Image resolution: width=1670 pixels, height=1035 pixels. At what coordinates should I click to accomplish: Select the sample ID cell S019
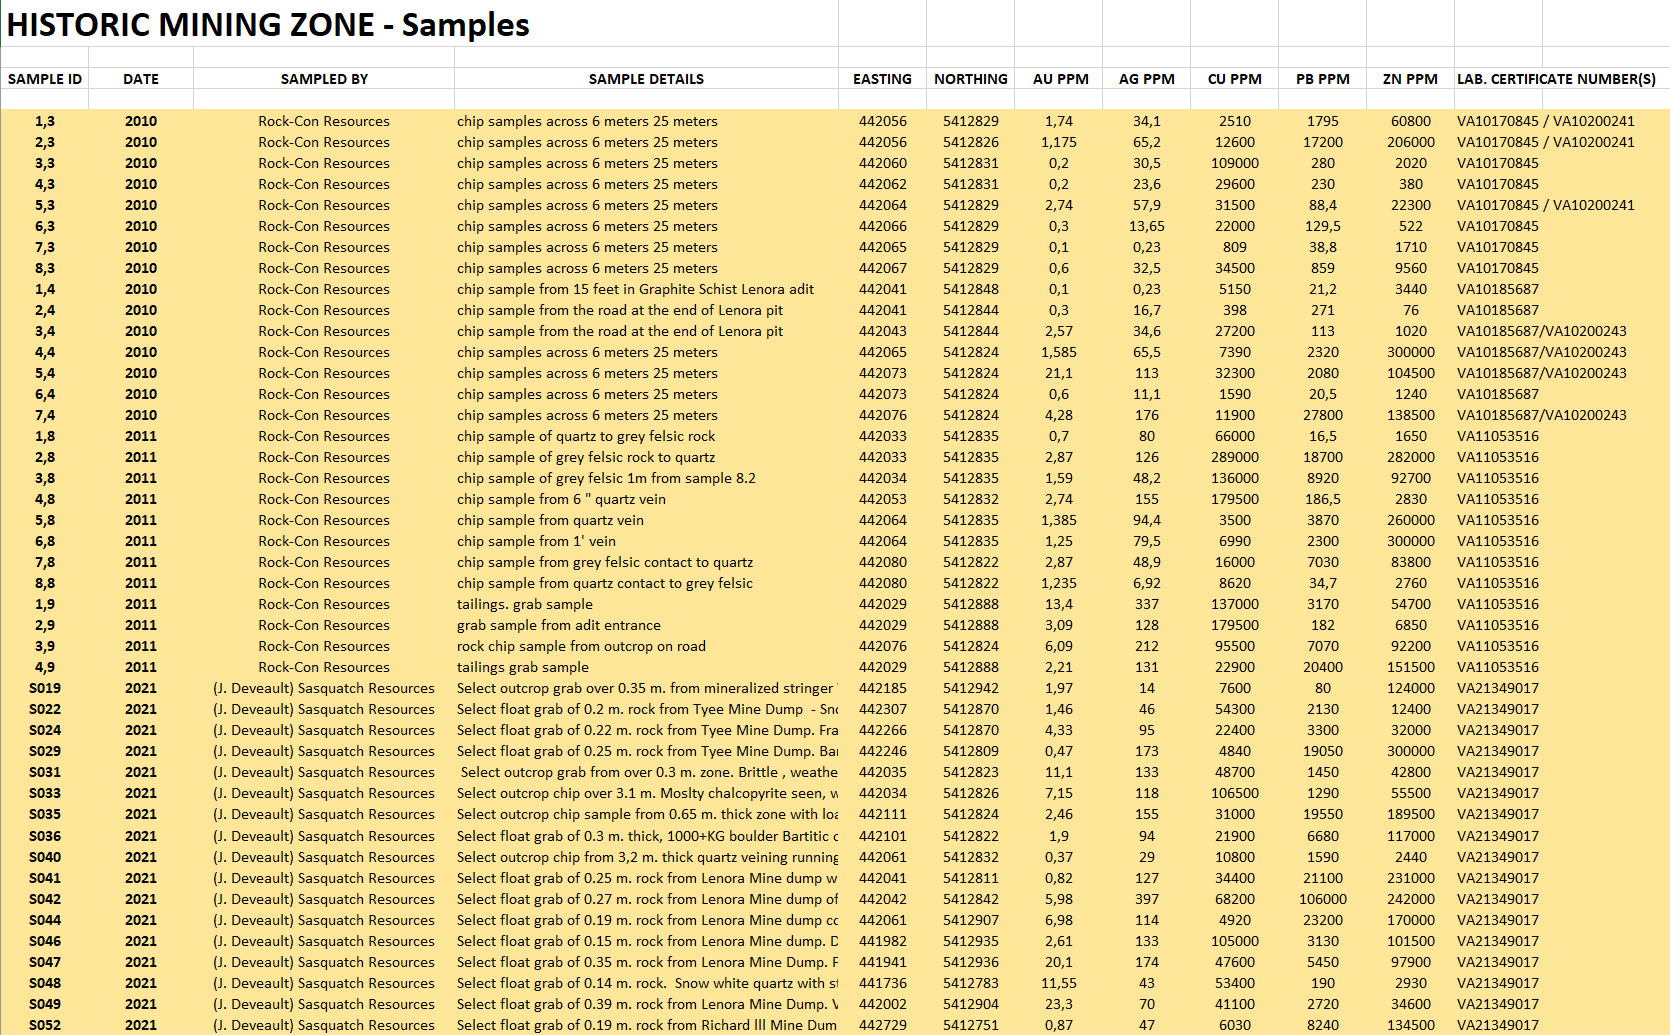(45, 688)
